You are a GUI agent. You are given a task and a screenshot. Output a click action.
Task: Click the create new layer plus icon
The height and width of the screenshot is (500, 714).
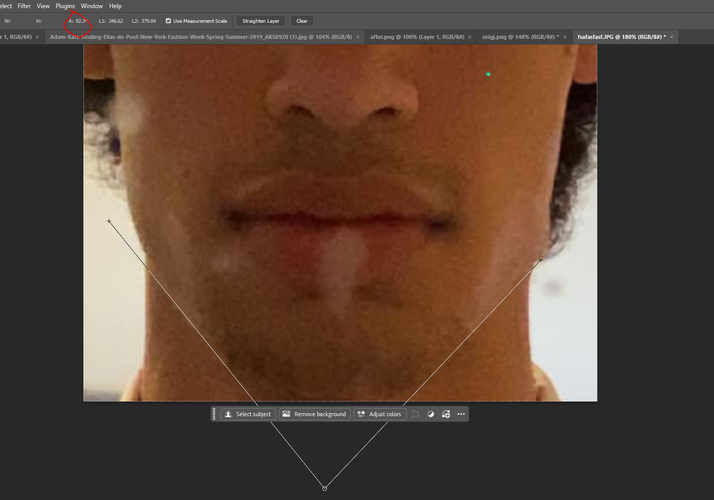point(446,414)
